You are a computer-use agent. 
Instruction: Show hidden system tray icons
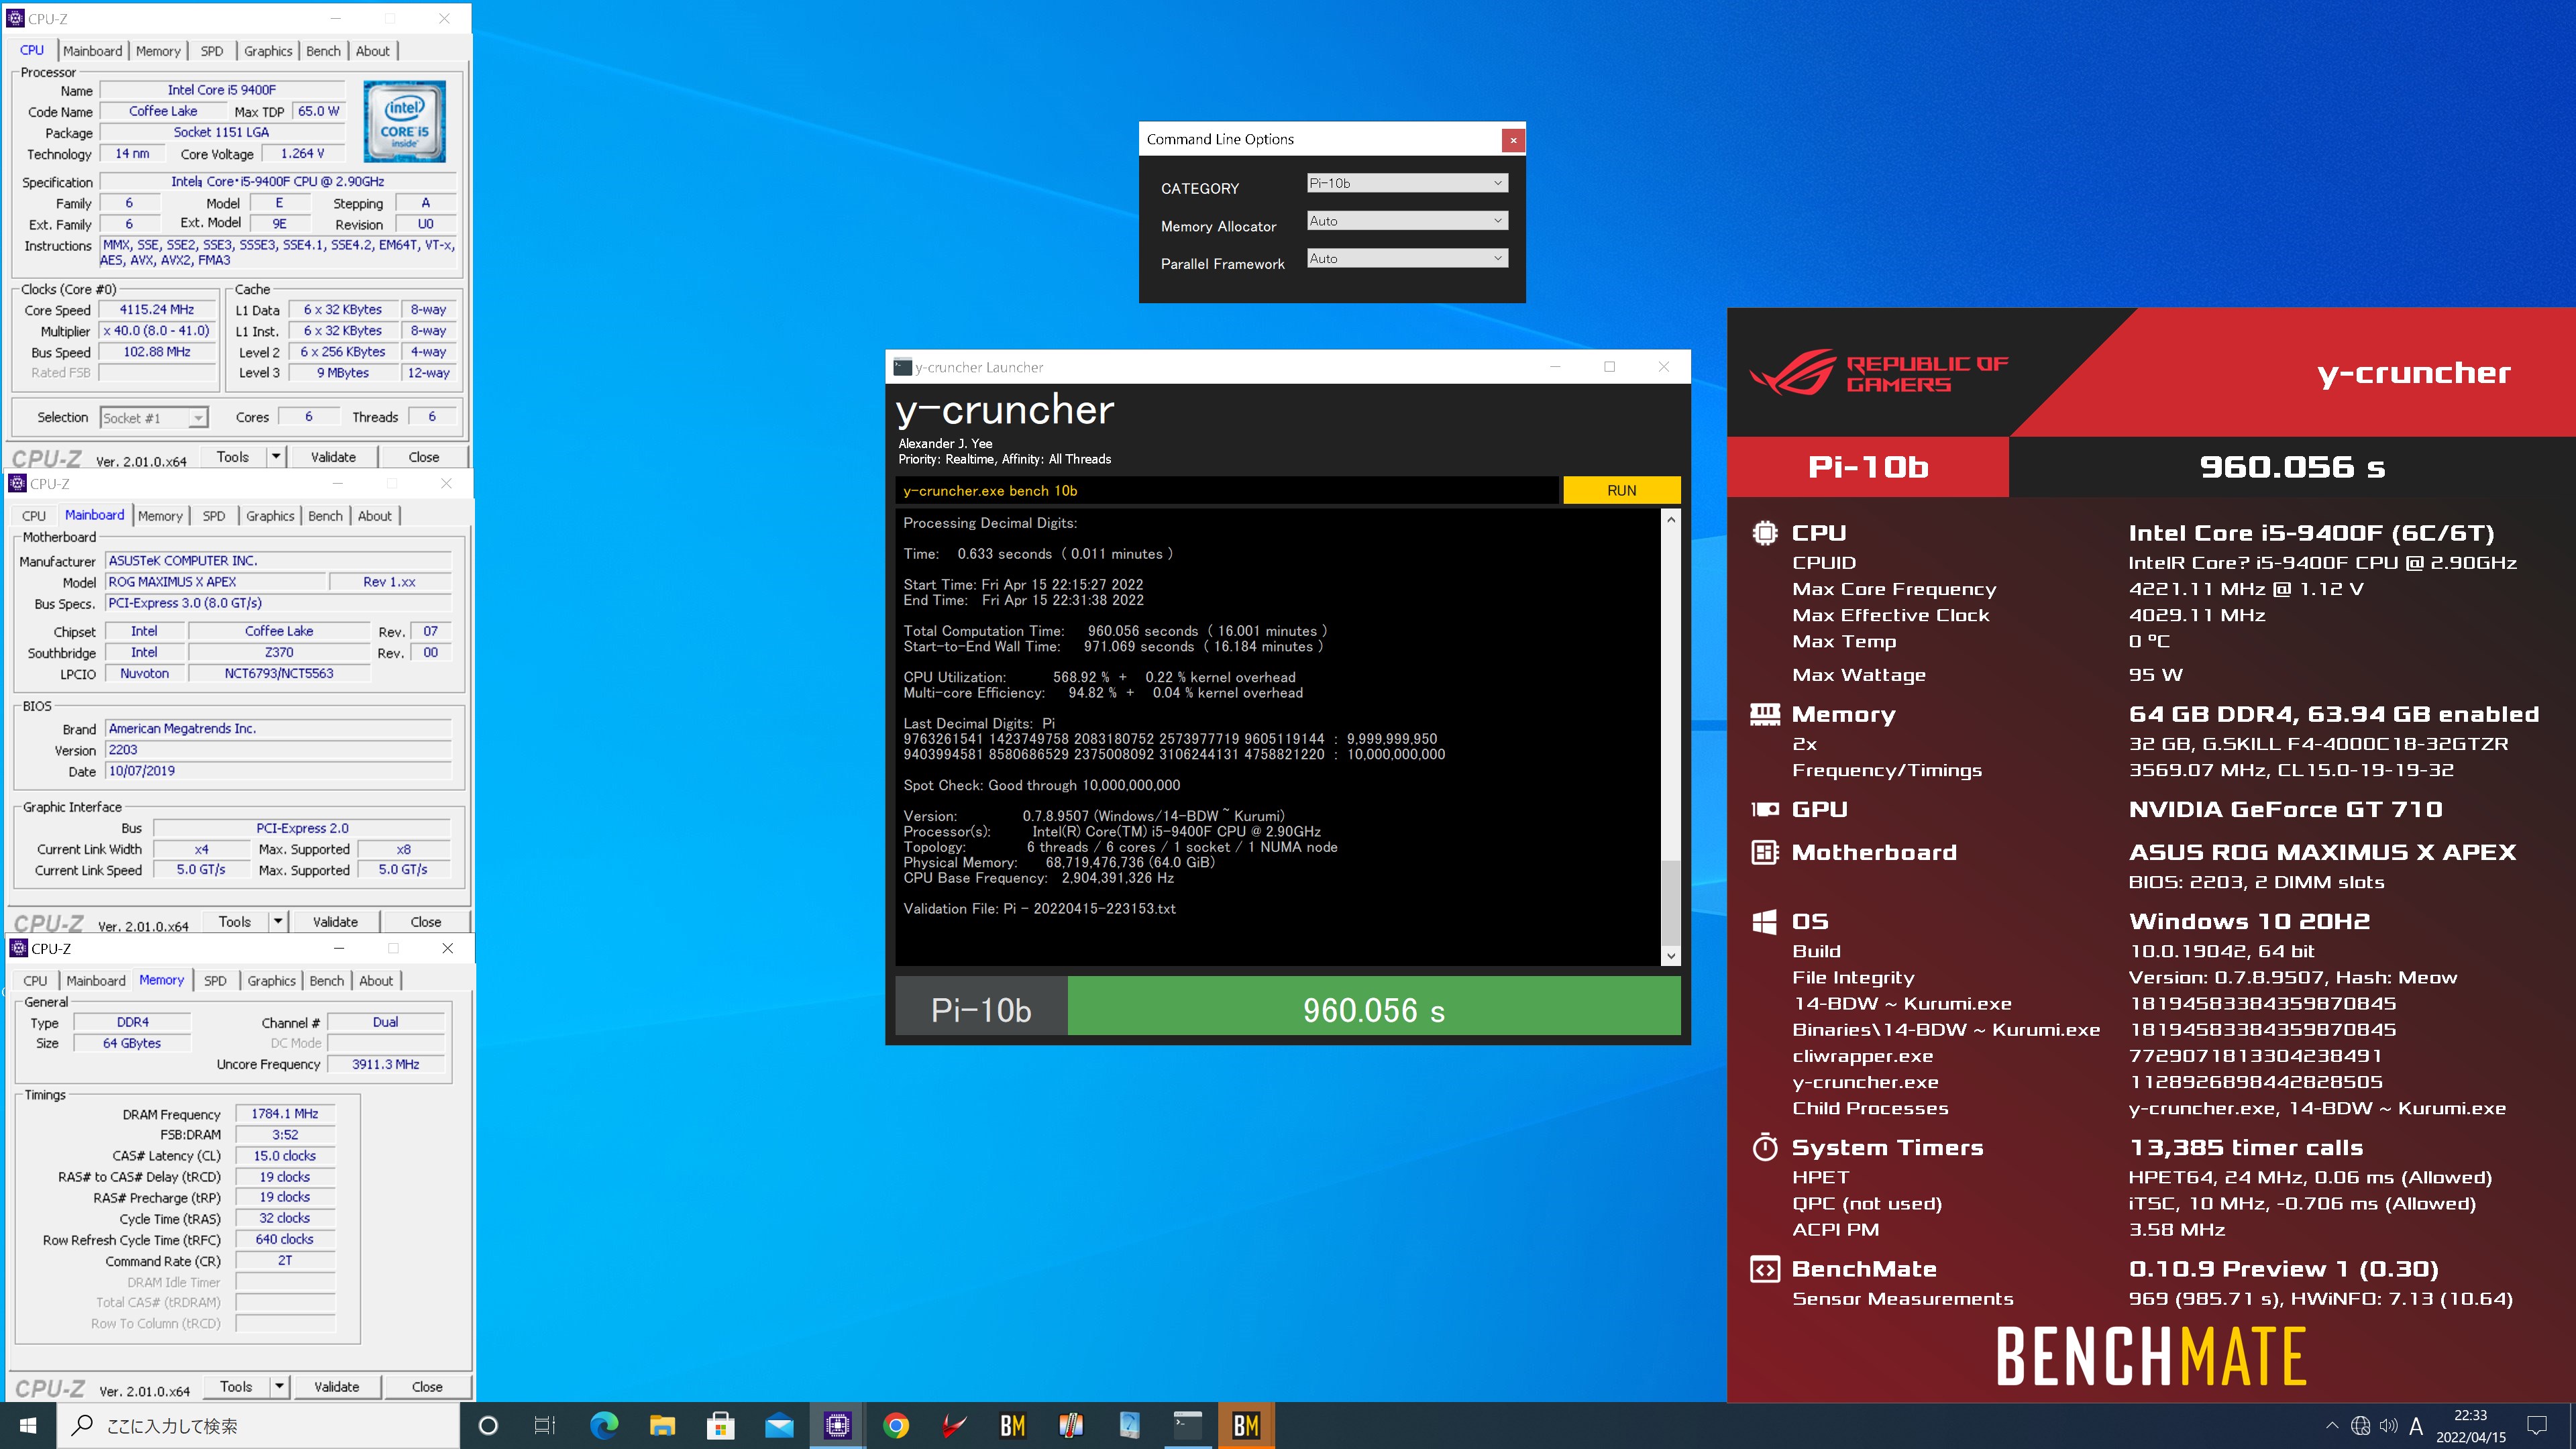[x=2332, y=1426]
